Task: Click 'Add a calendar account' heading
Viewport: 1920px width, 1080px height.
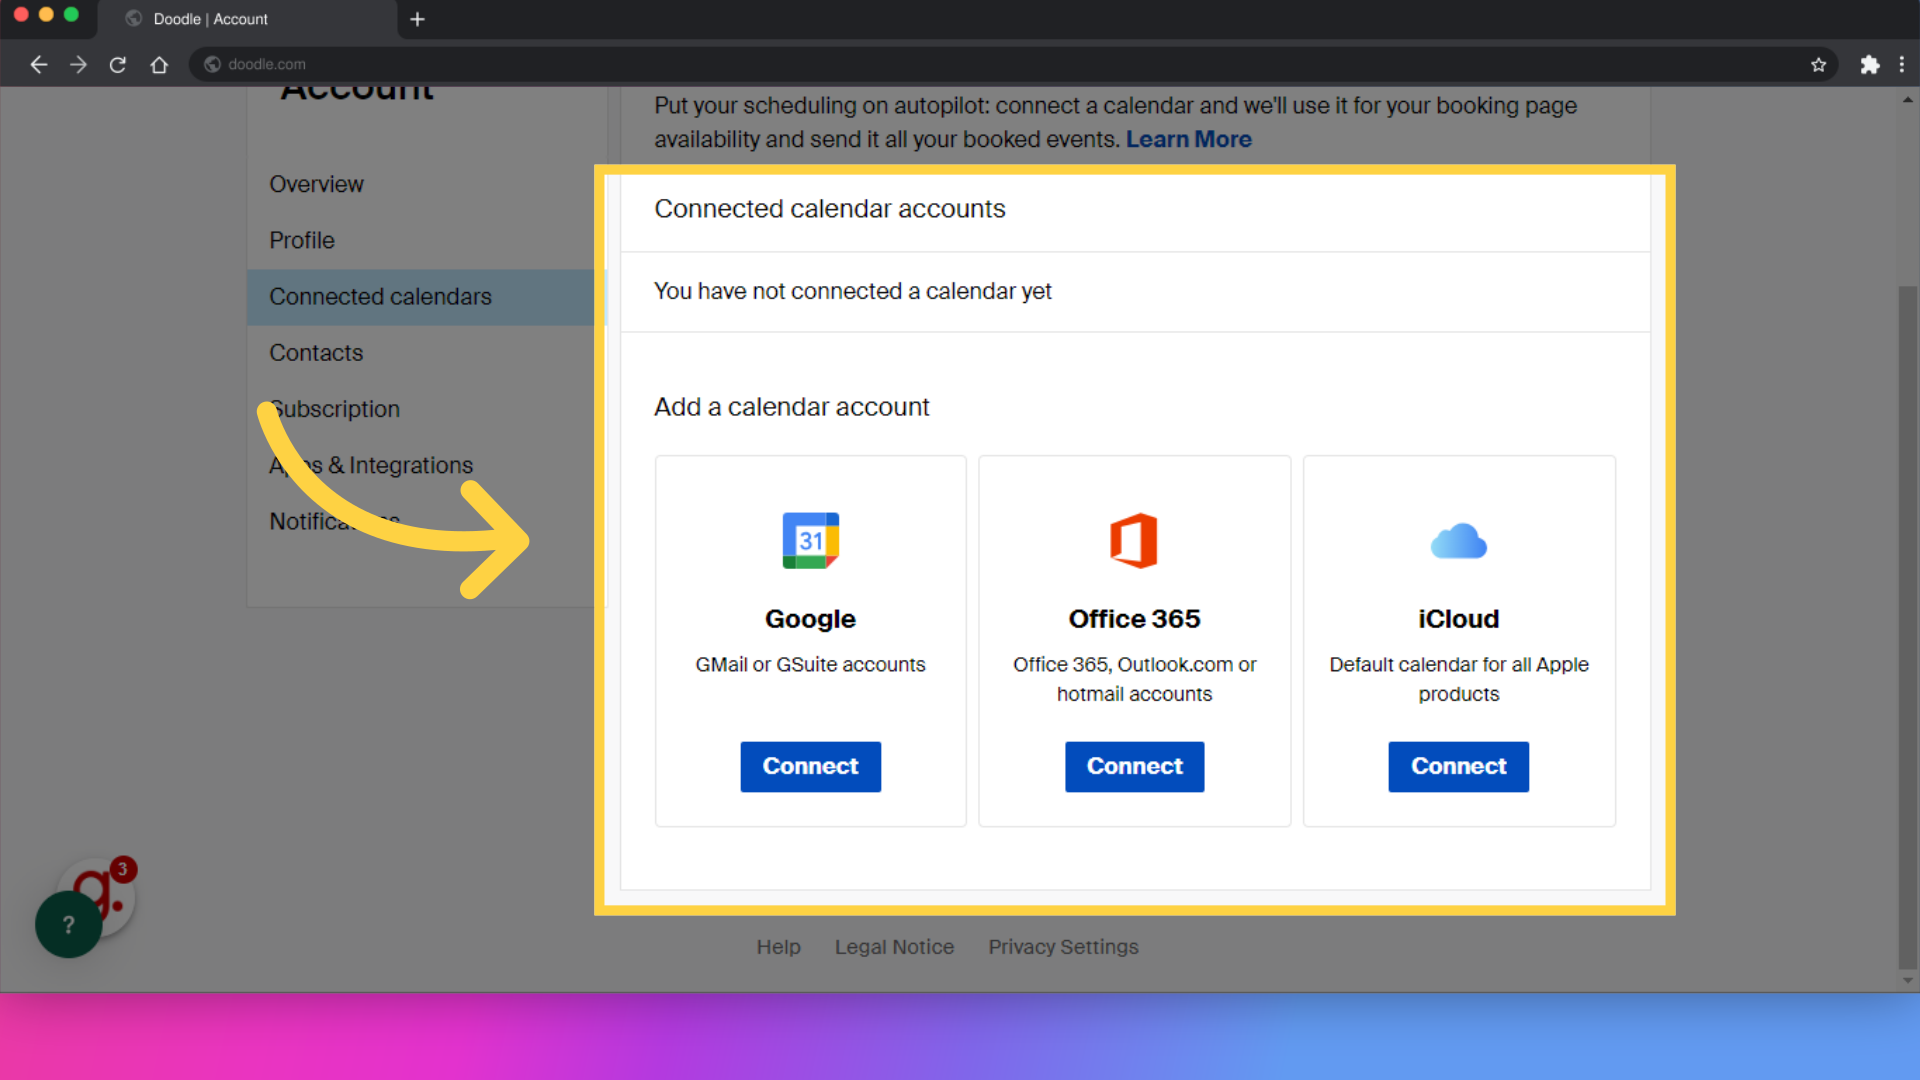Action: [x=791, y=407]
